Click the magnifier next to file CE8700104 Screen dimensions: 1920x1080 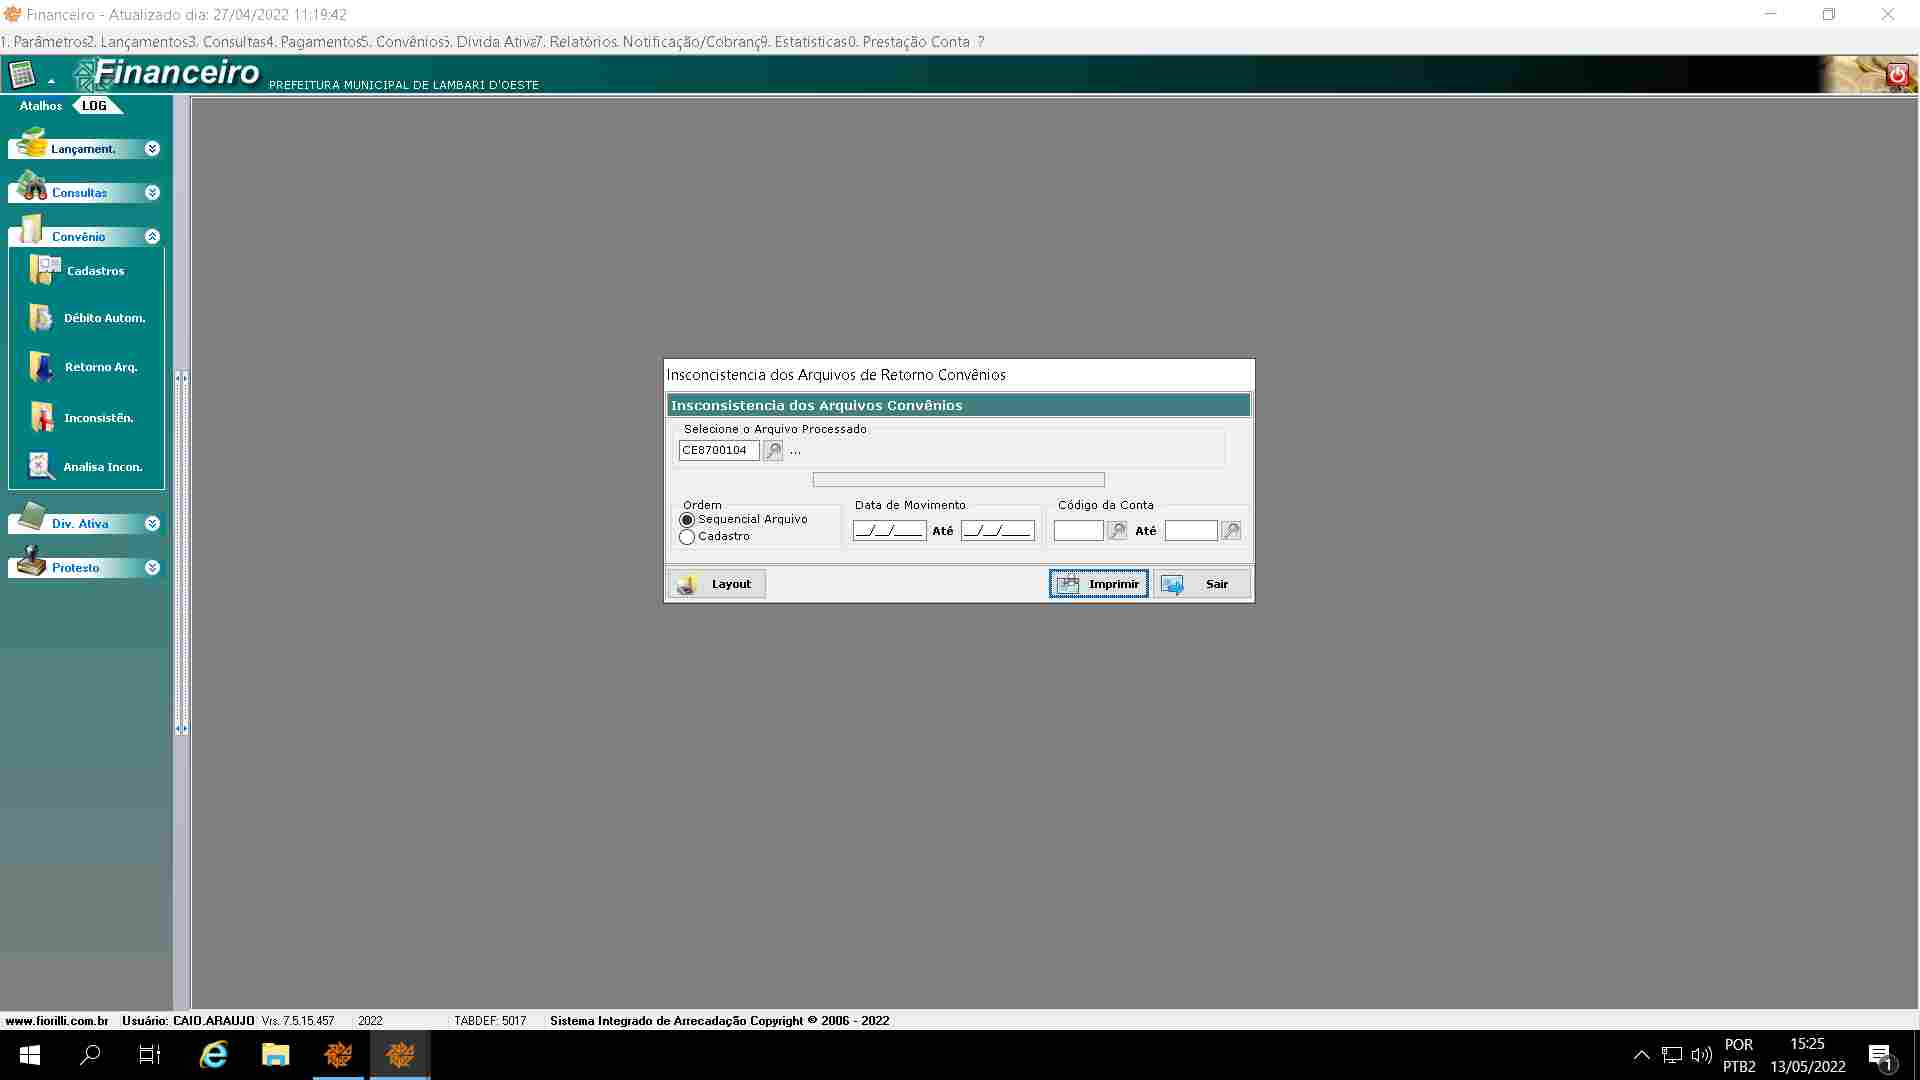[773, 451]
